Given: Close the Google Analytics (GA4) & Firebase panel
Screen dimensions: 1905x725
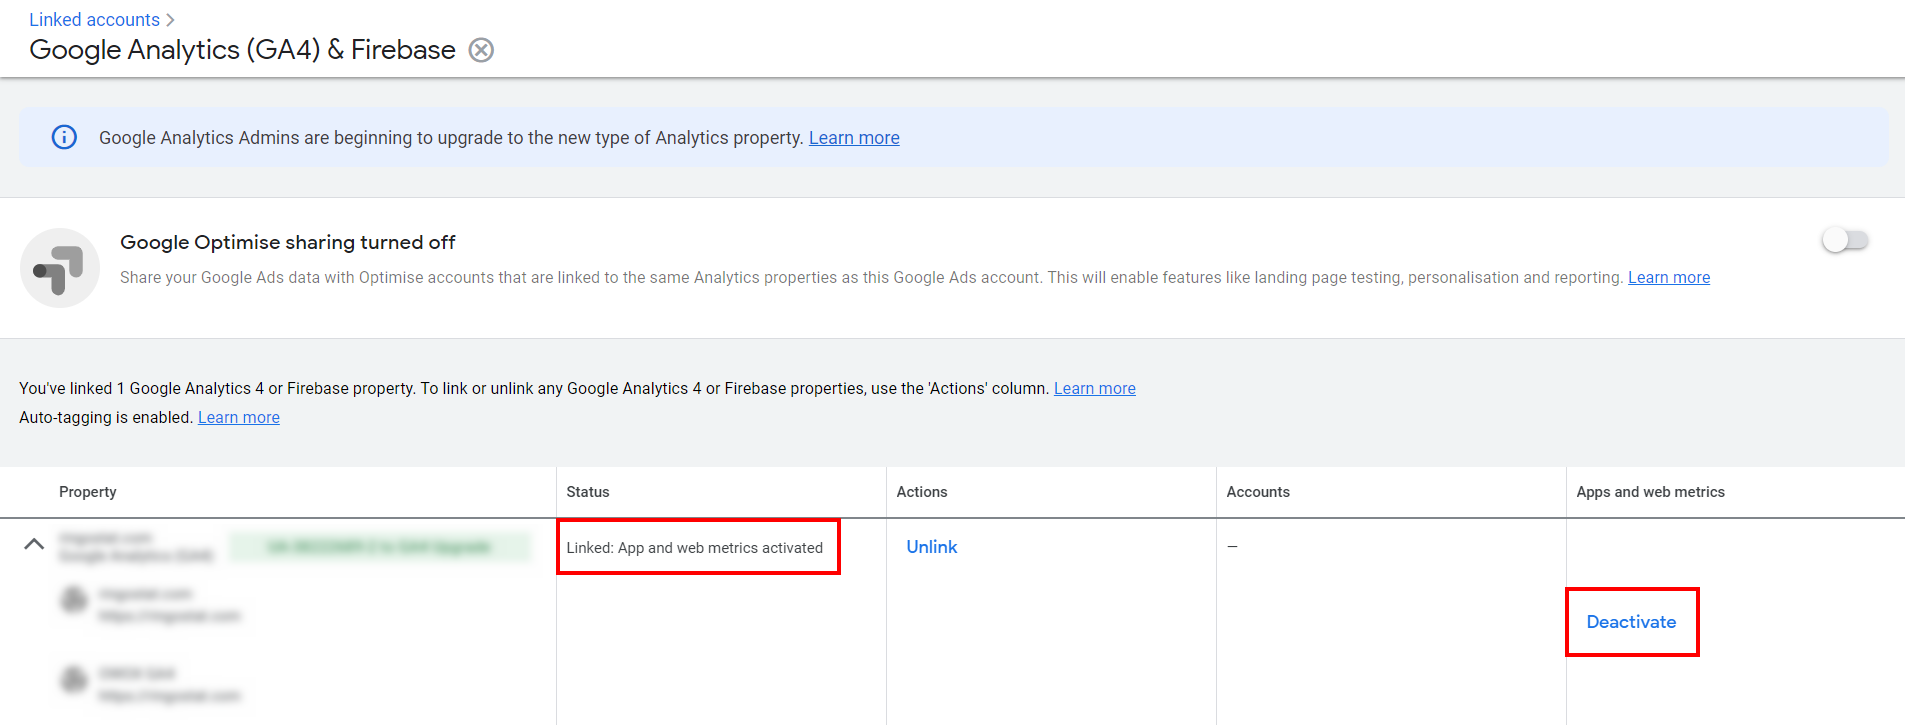Looking at the screenshot, I should (x=481, y=50).
